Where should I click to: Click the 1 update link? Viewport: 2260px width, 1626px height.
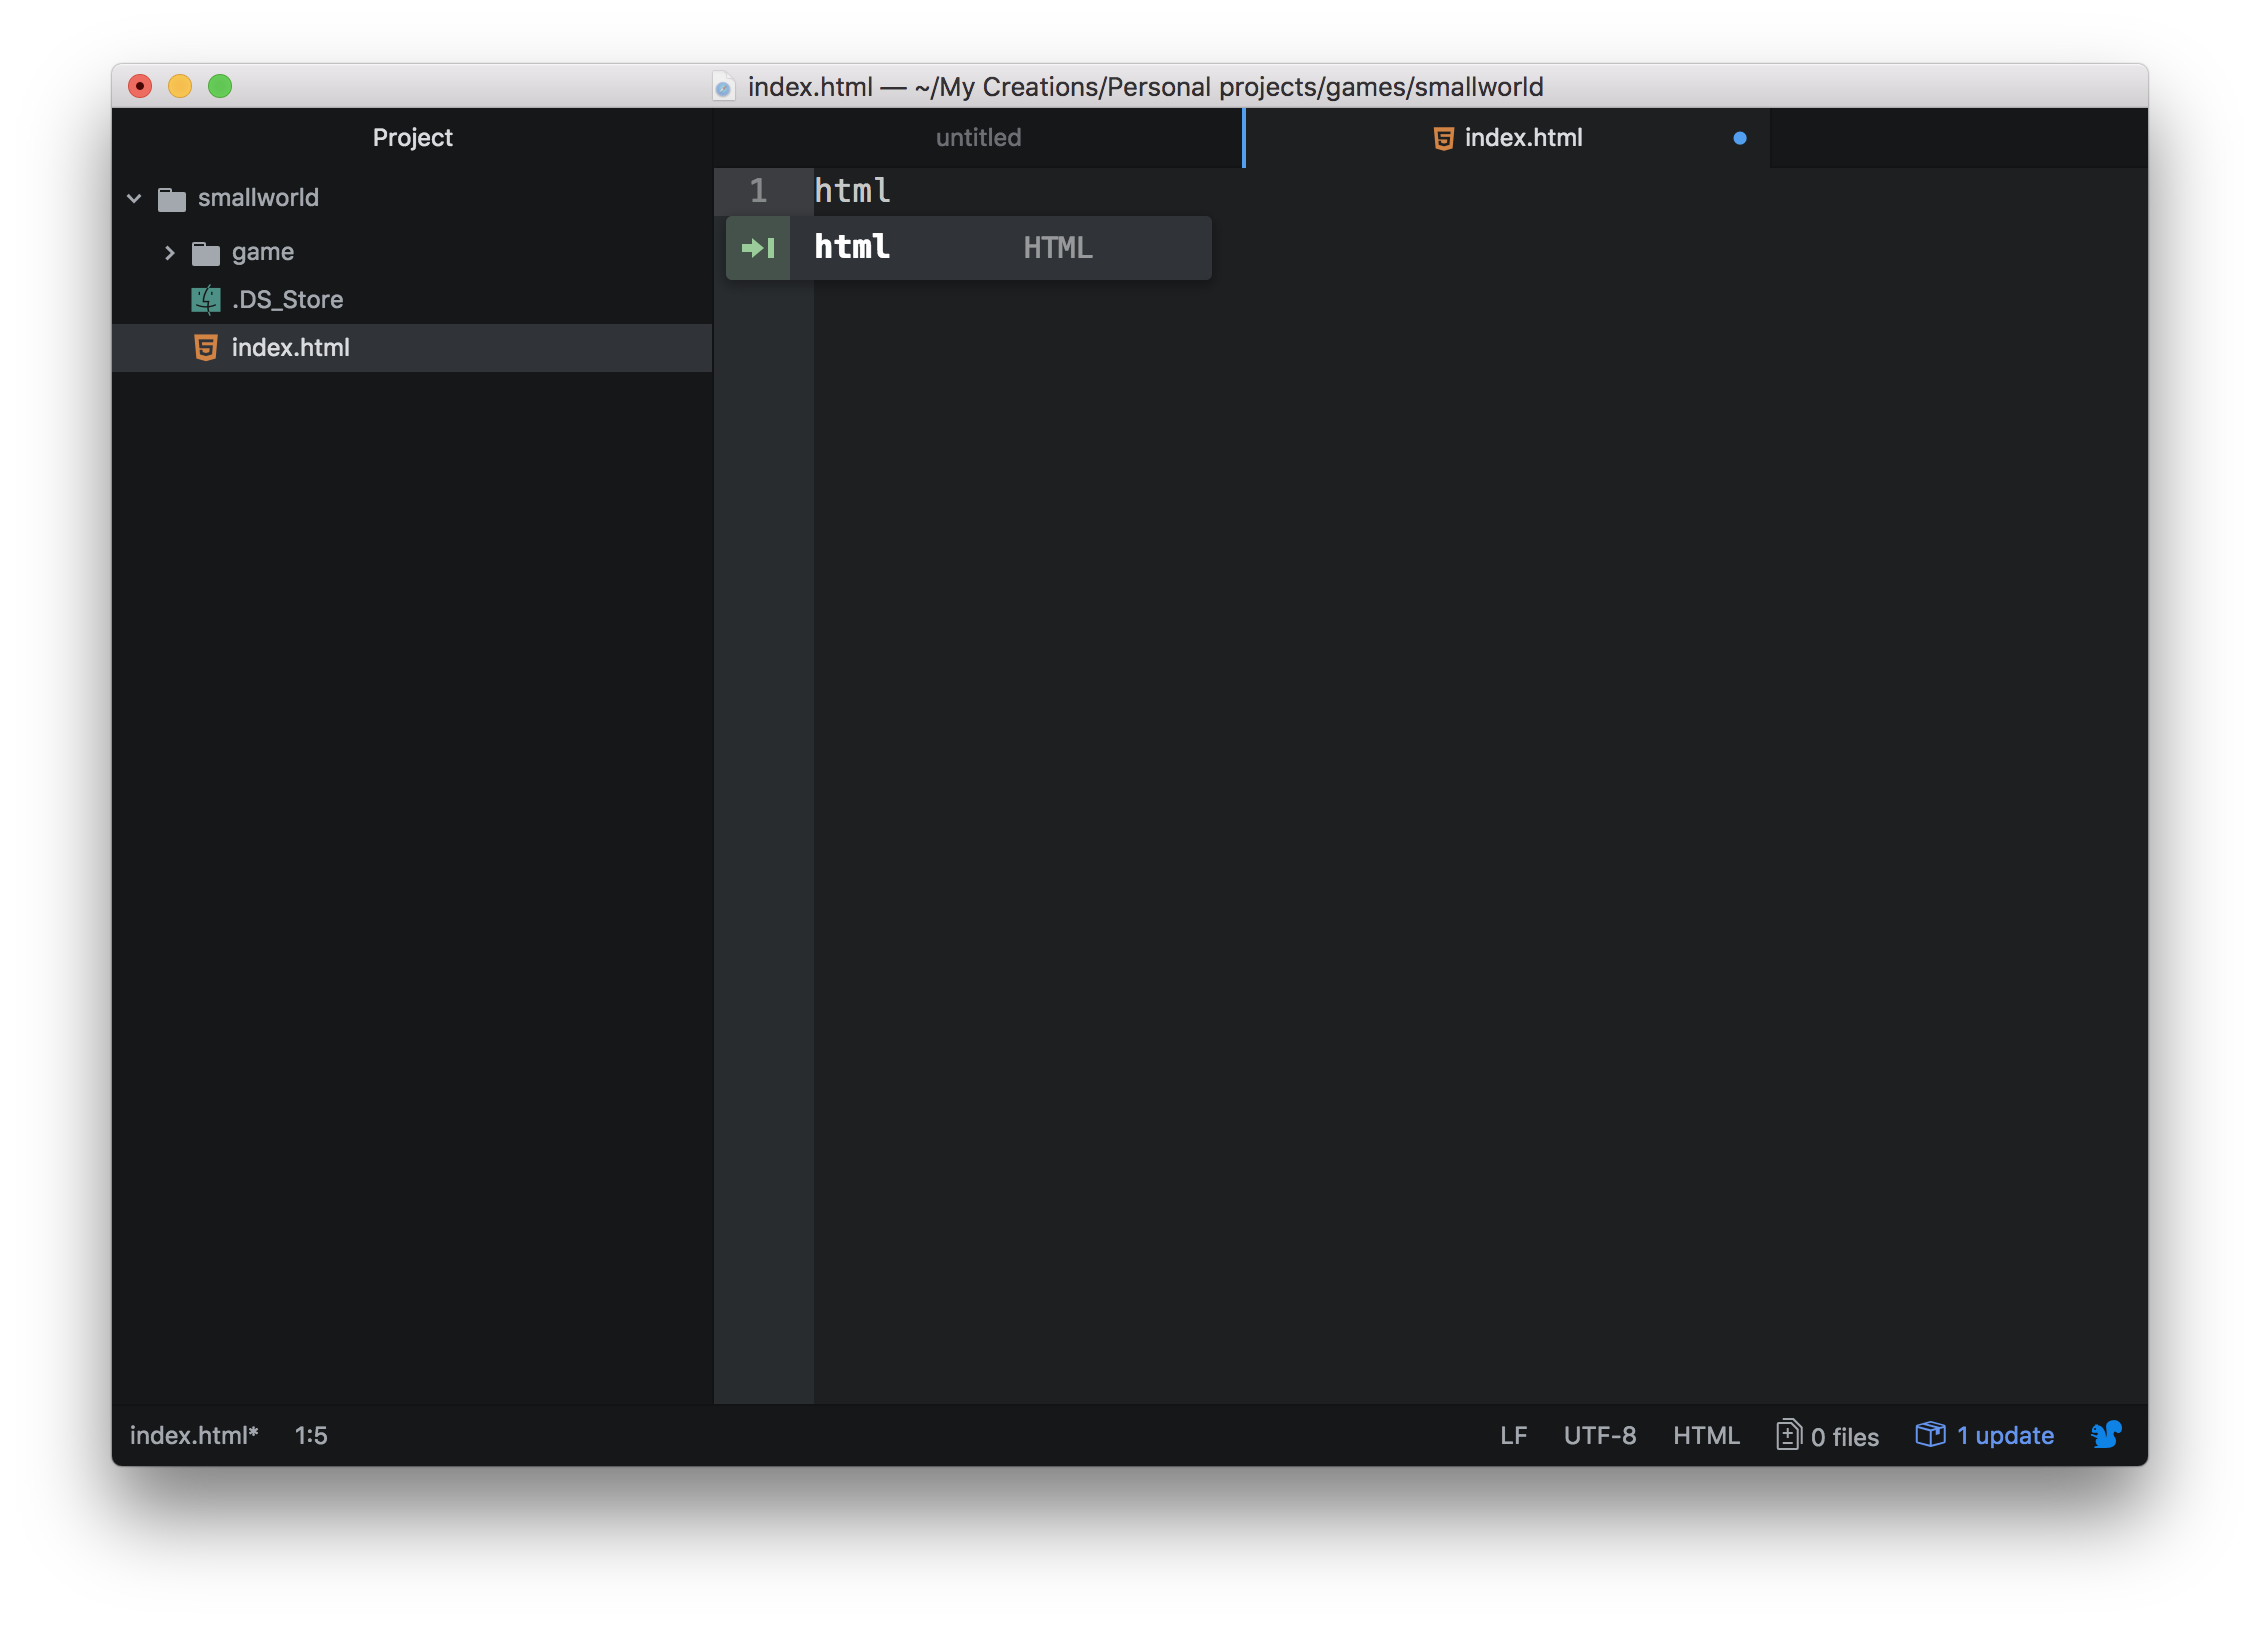pyautogui.click(x=2004, y=1436)
